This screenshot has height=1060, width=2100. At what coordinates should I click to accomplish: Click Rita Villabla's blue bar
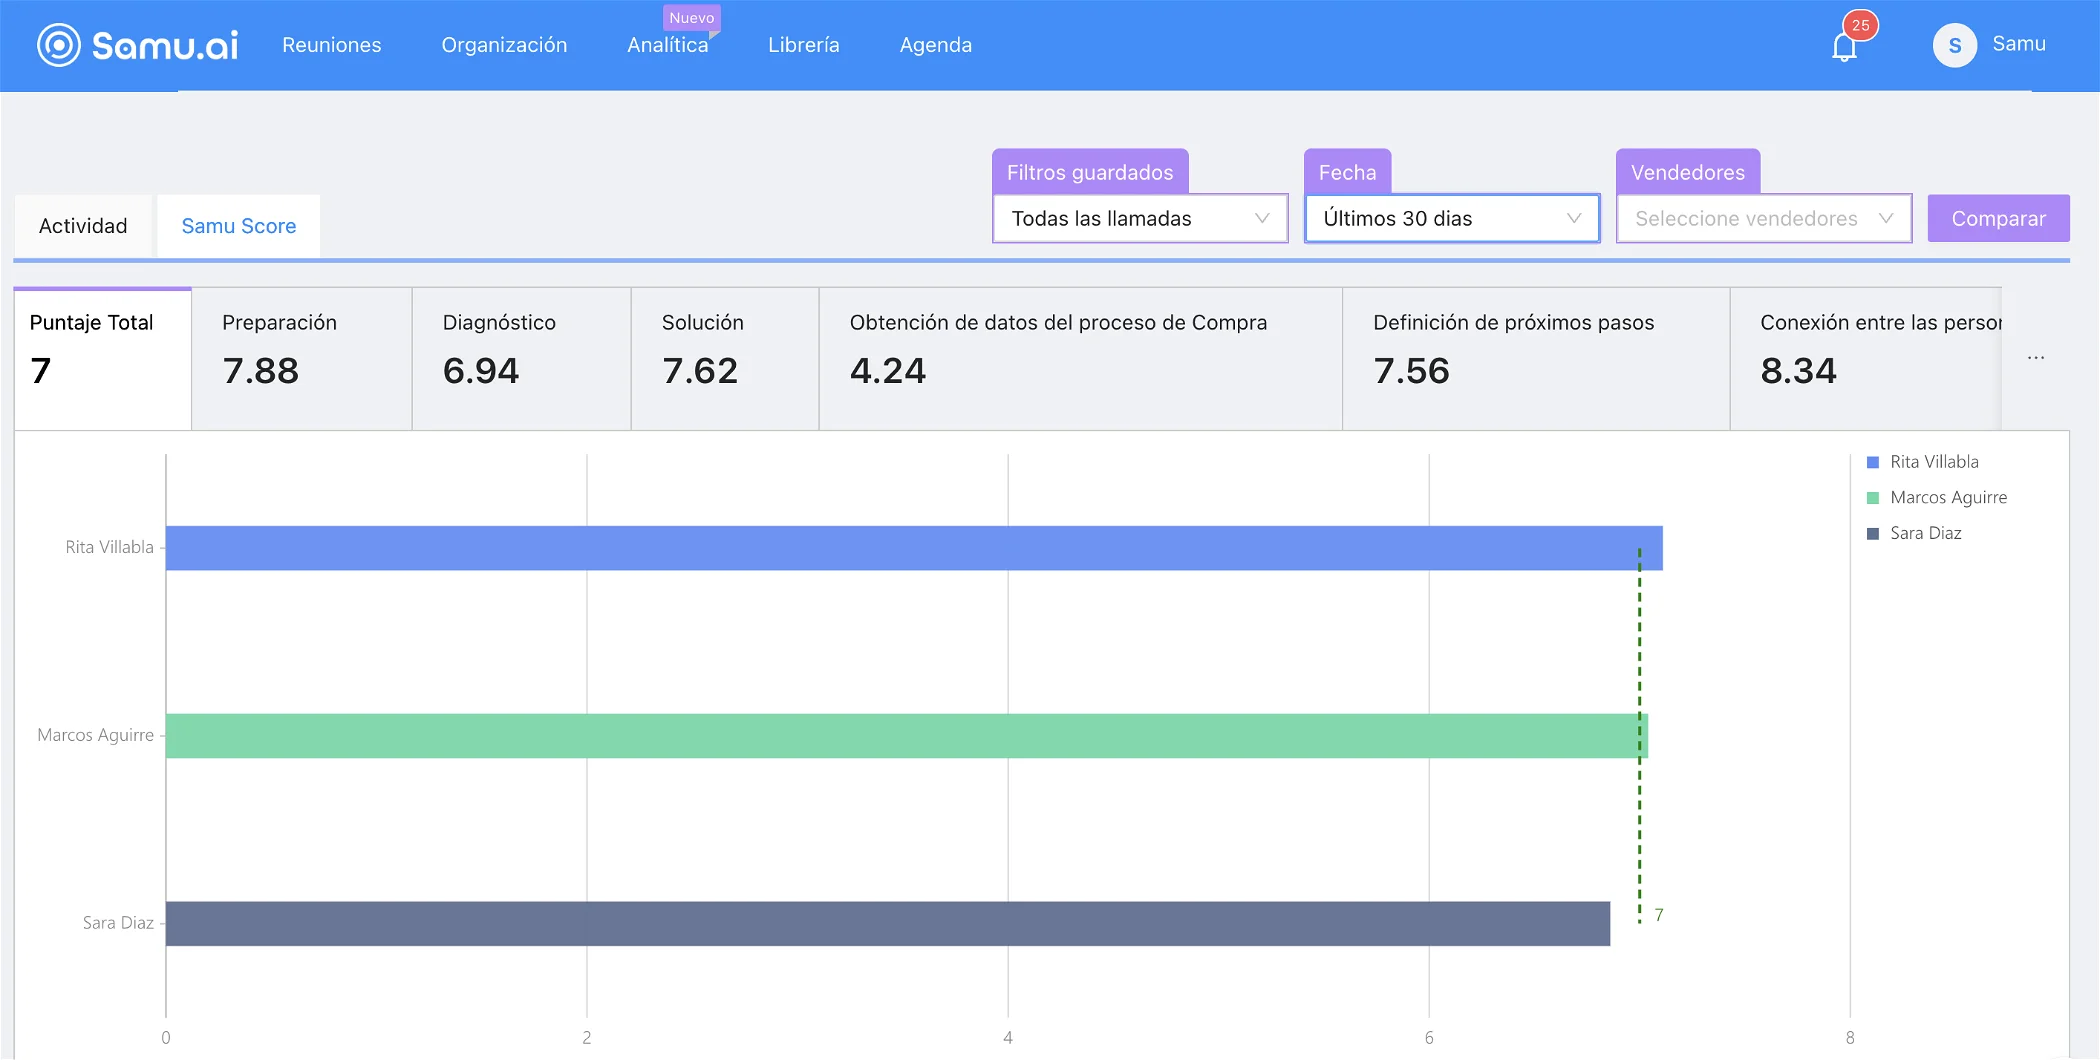click(x=913, y=548)
